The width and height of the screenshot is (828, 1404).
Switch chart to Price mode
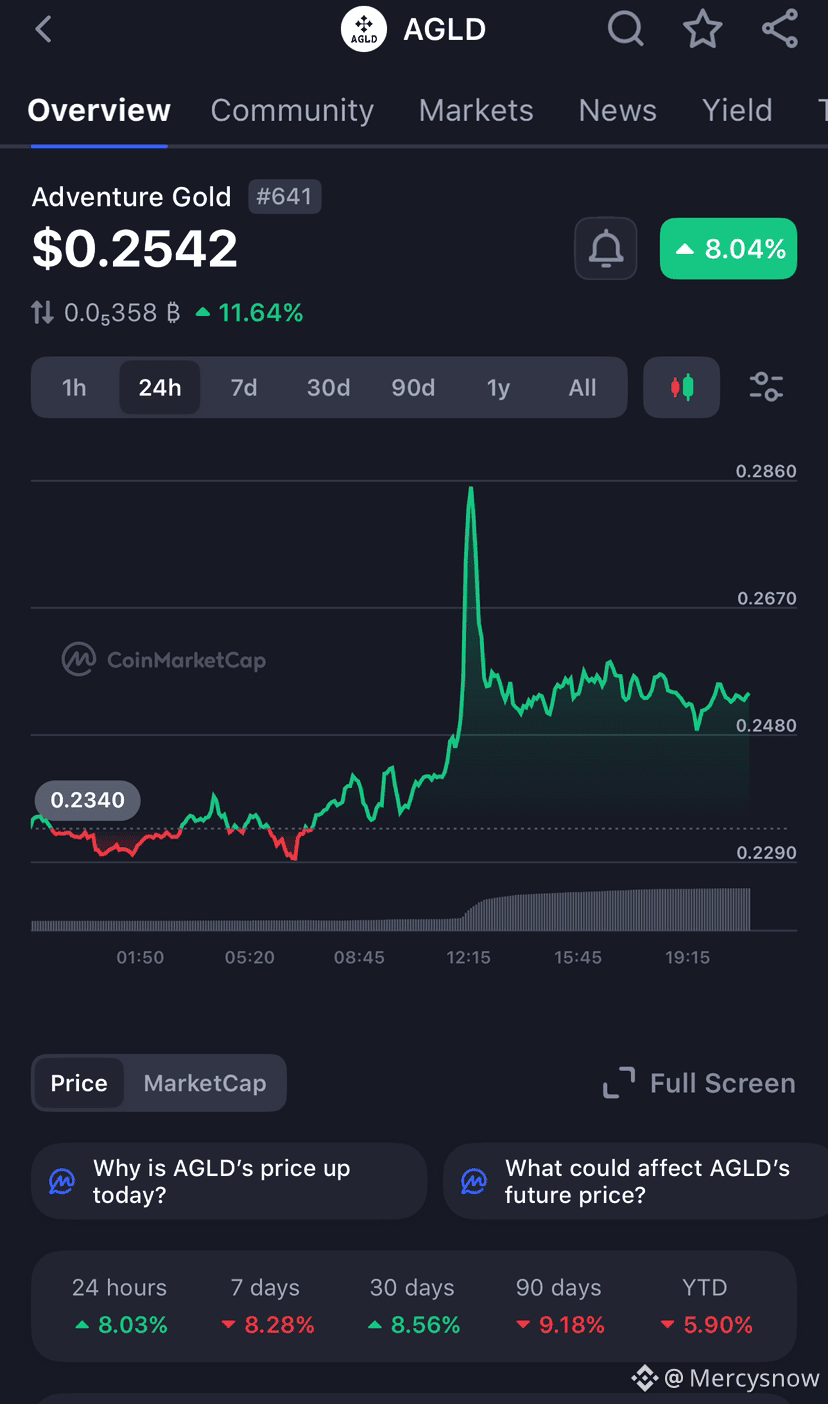point(79,1083)
